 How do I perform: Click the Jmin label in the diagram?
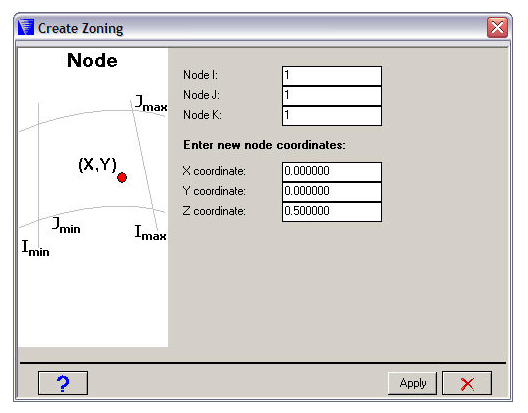click(x=66, y=225)
